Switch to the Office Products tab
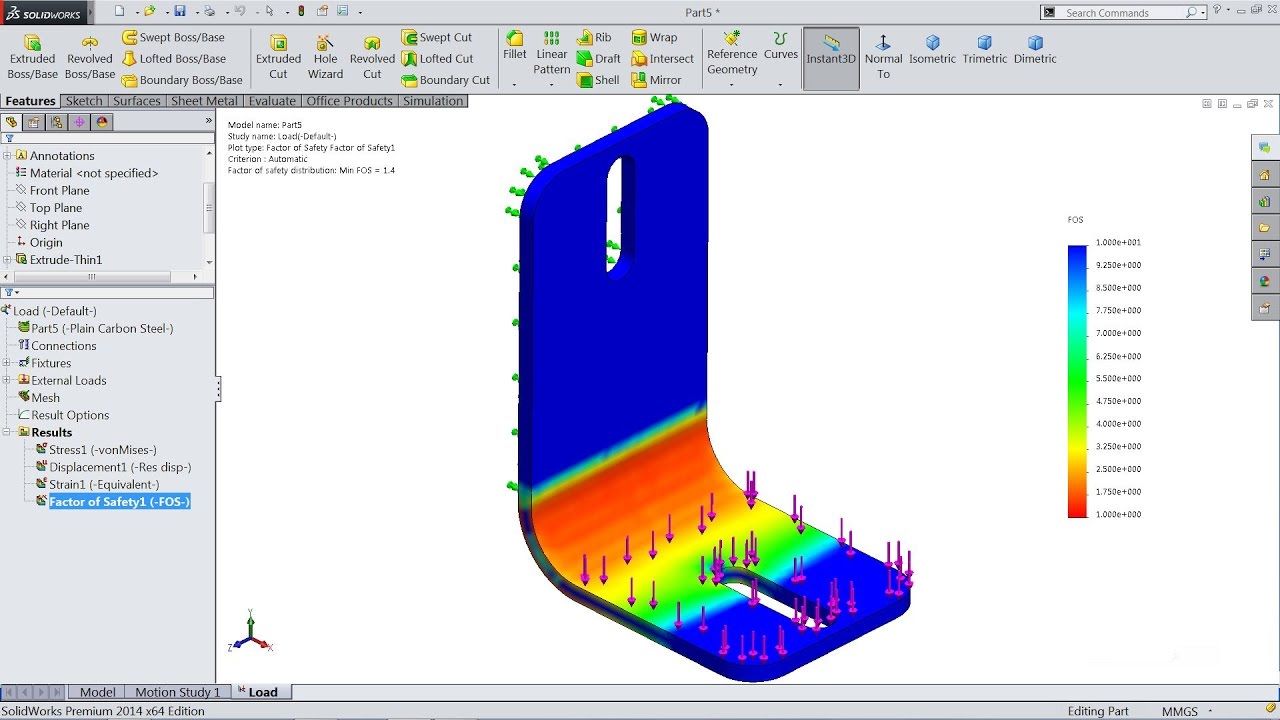1280x720 pixels. [x=351, y=101]
